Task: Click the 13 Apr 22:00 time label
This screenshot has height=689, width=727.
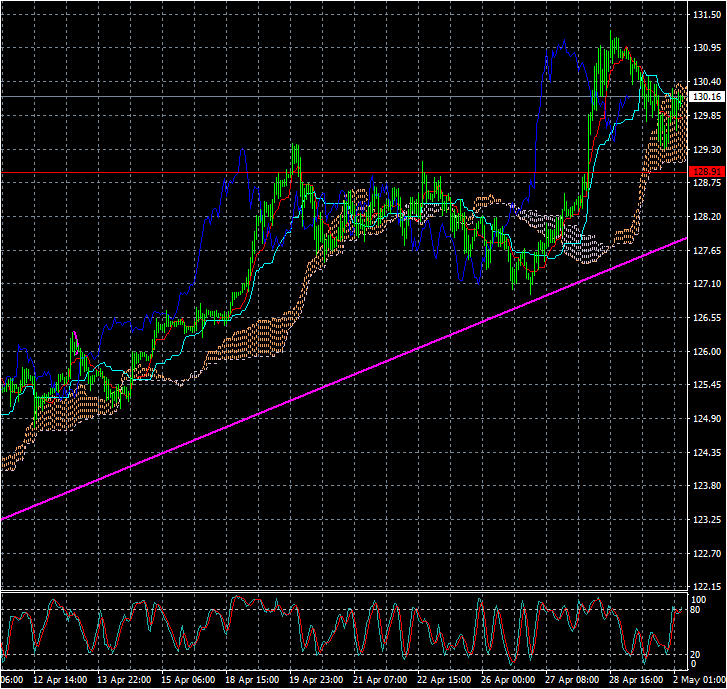Action: (x=124, y=680)
